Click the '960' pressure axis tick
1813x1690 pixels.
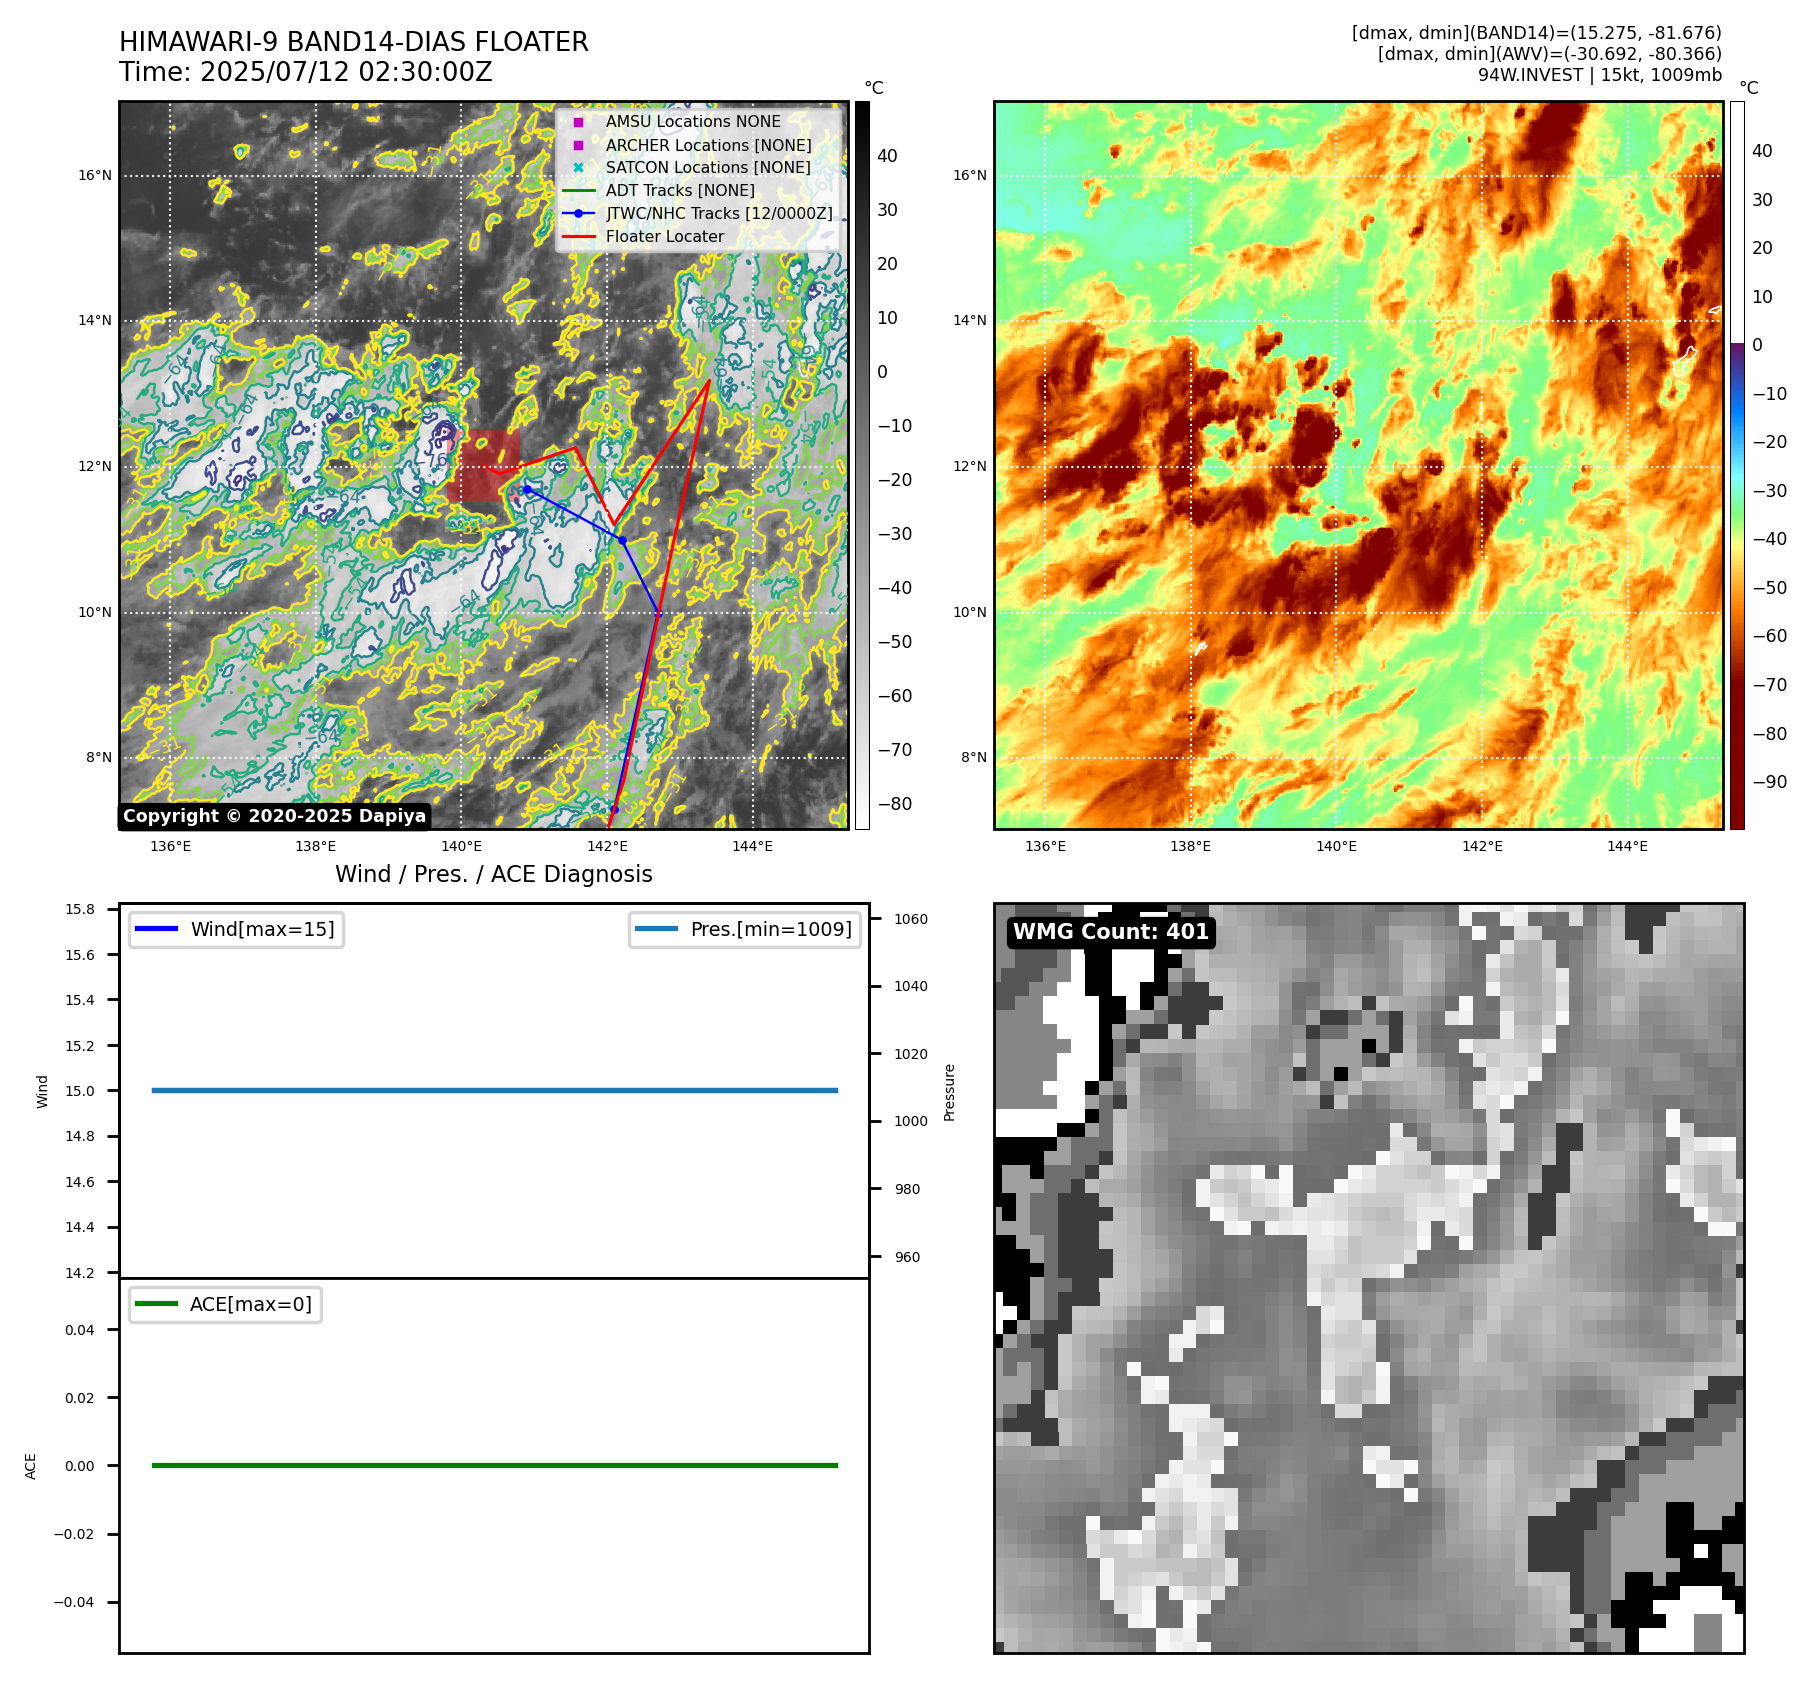click(907, 1257)
